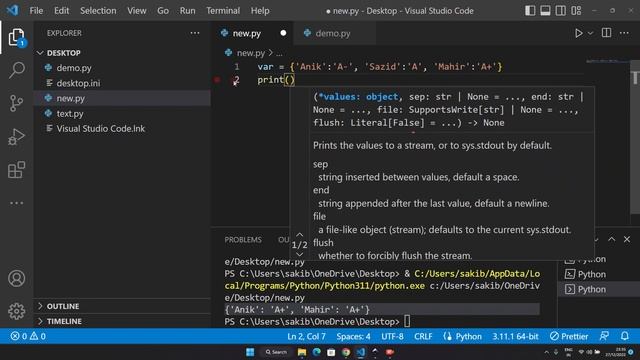Open taskbar Search box
Image resolution: width=640 pixels, height=360 pixels.
pos(276,352)
